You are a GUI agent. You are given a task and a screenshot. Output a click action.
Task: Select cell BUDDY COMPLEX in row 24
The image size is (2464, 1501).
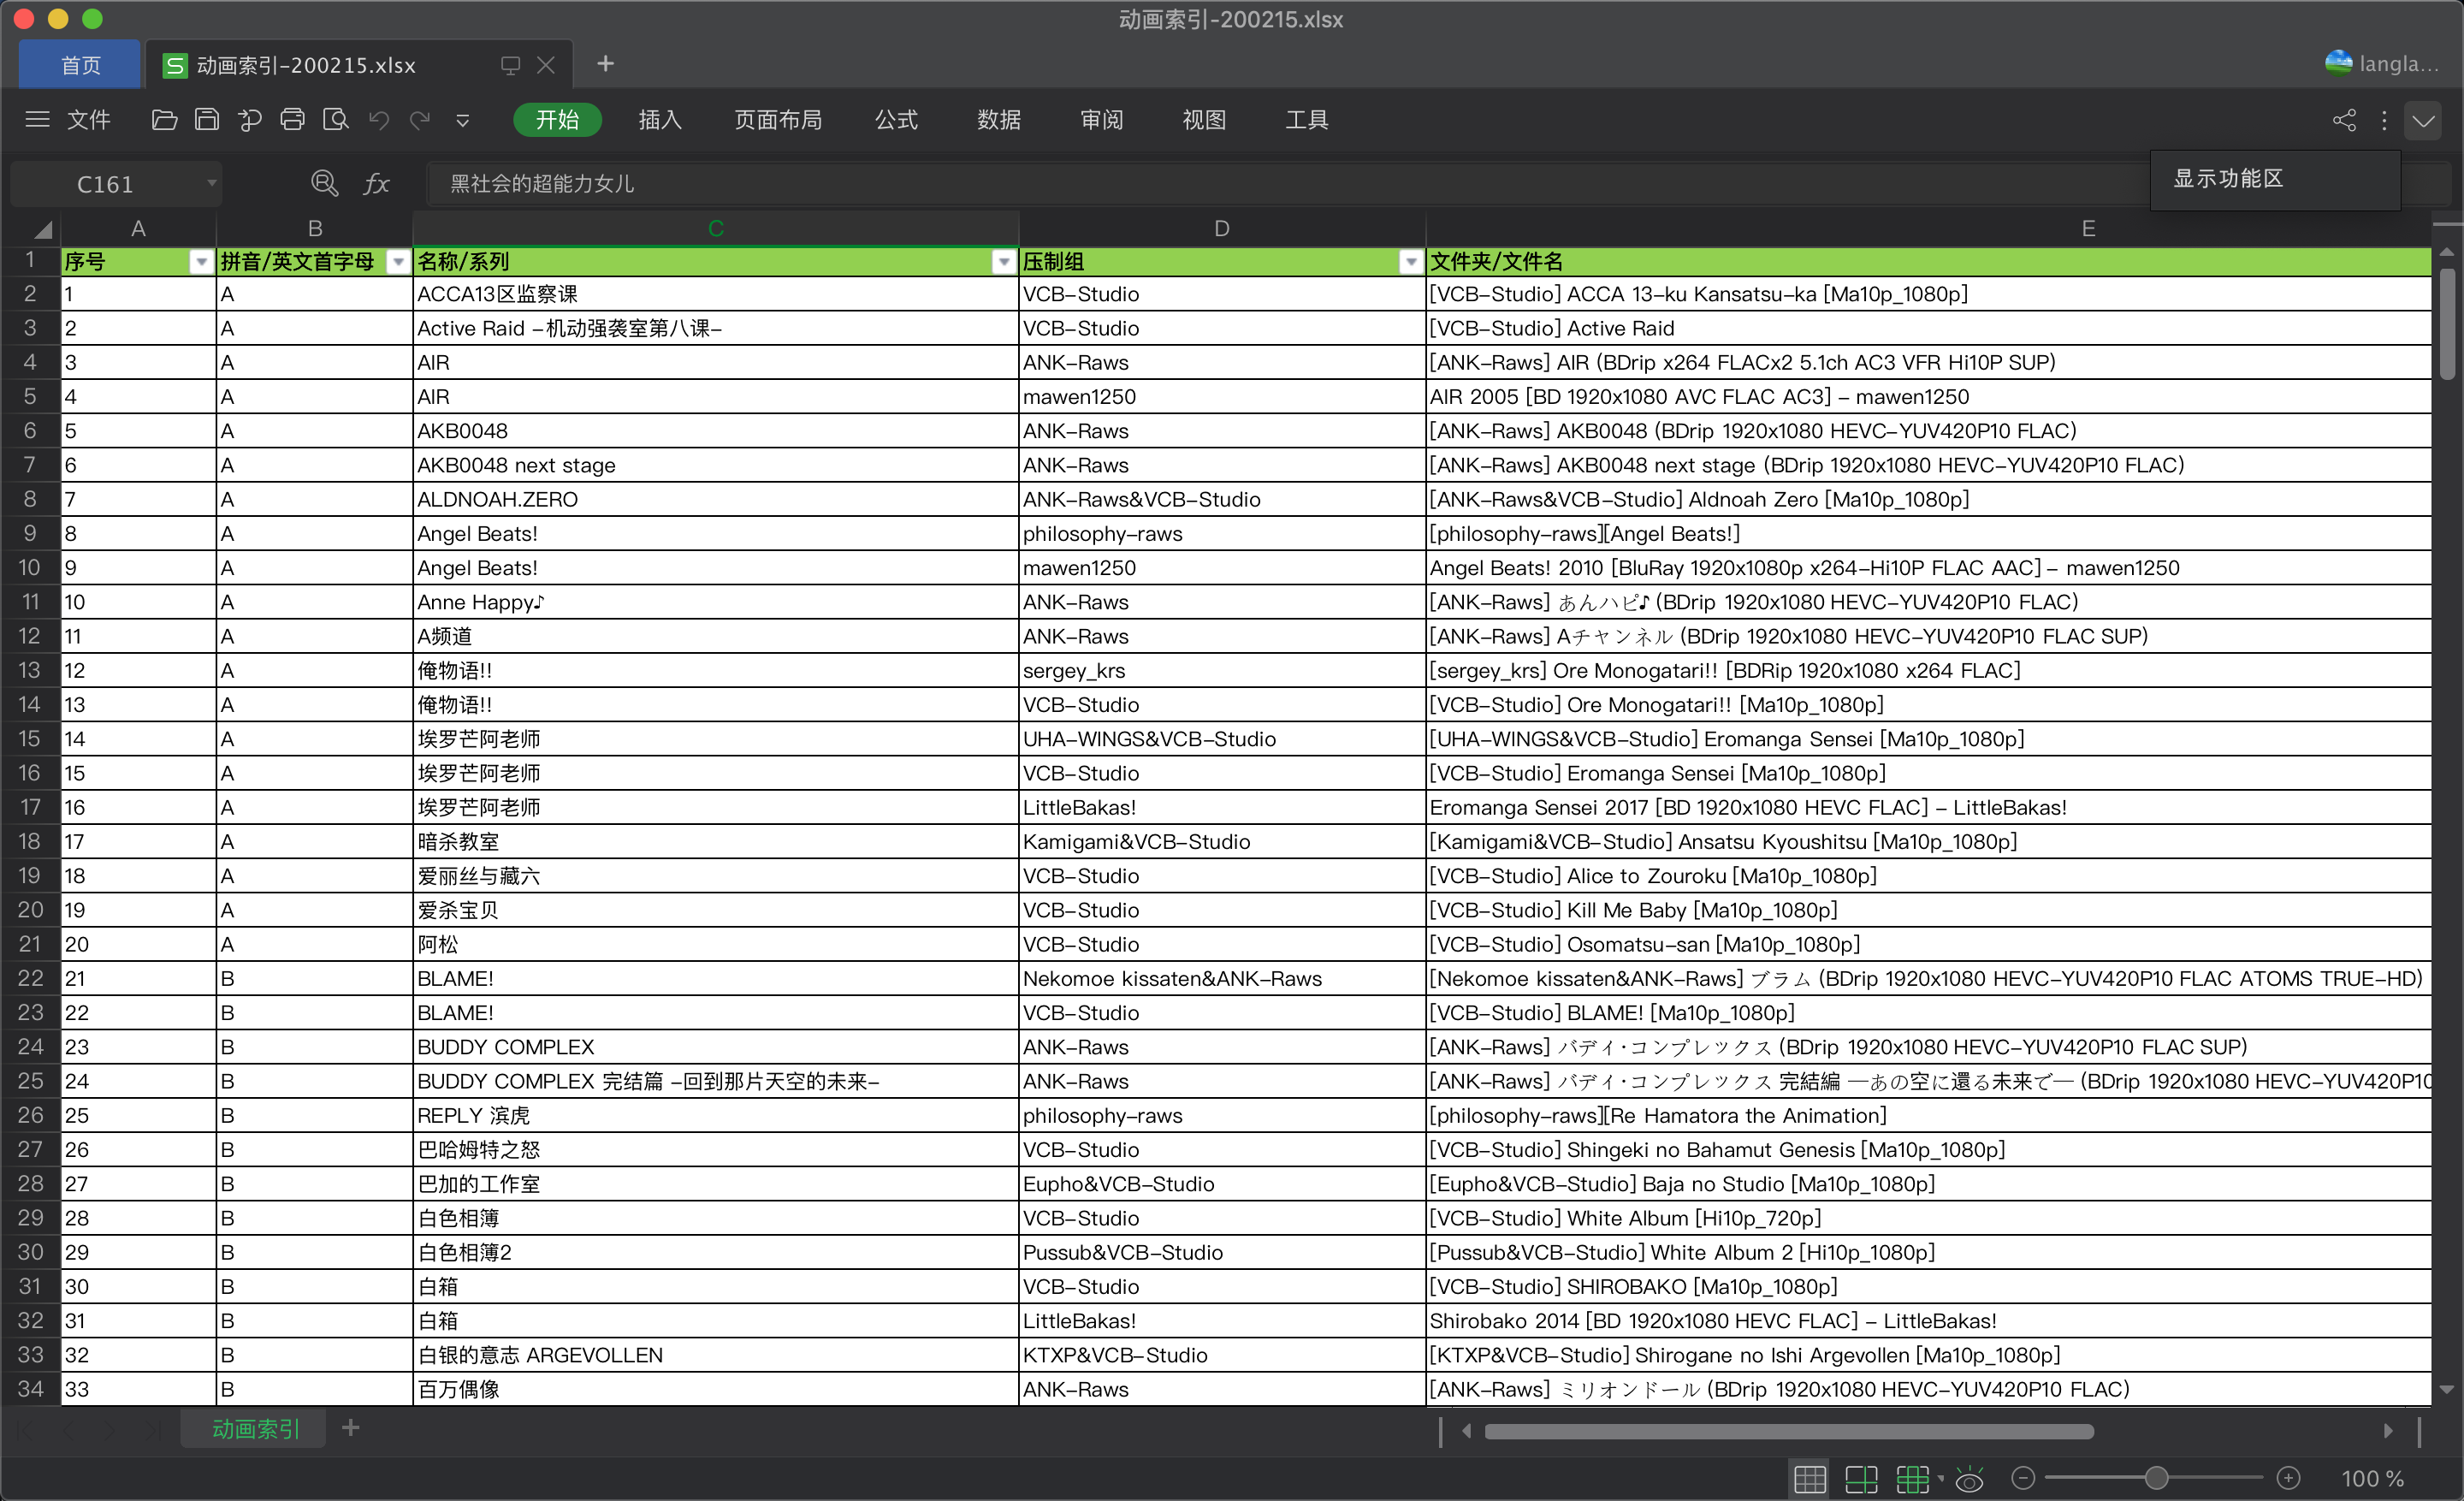(x=715, y=1047)
